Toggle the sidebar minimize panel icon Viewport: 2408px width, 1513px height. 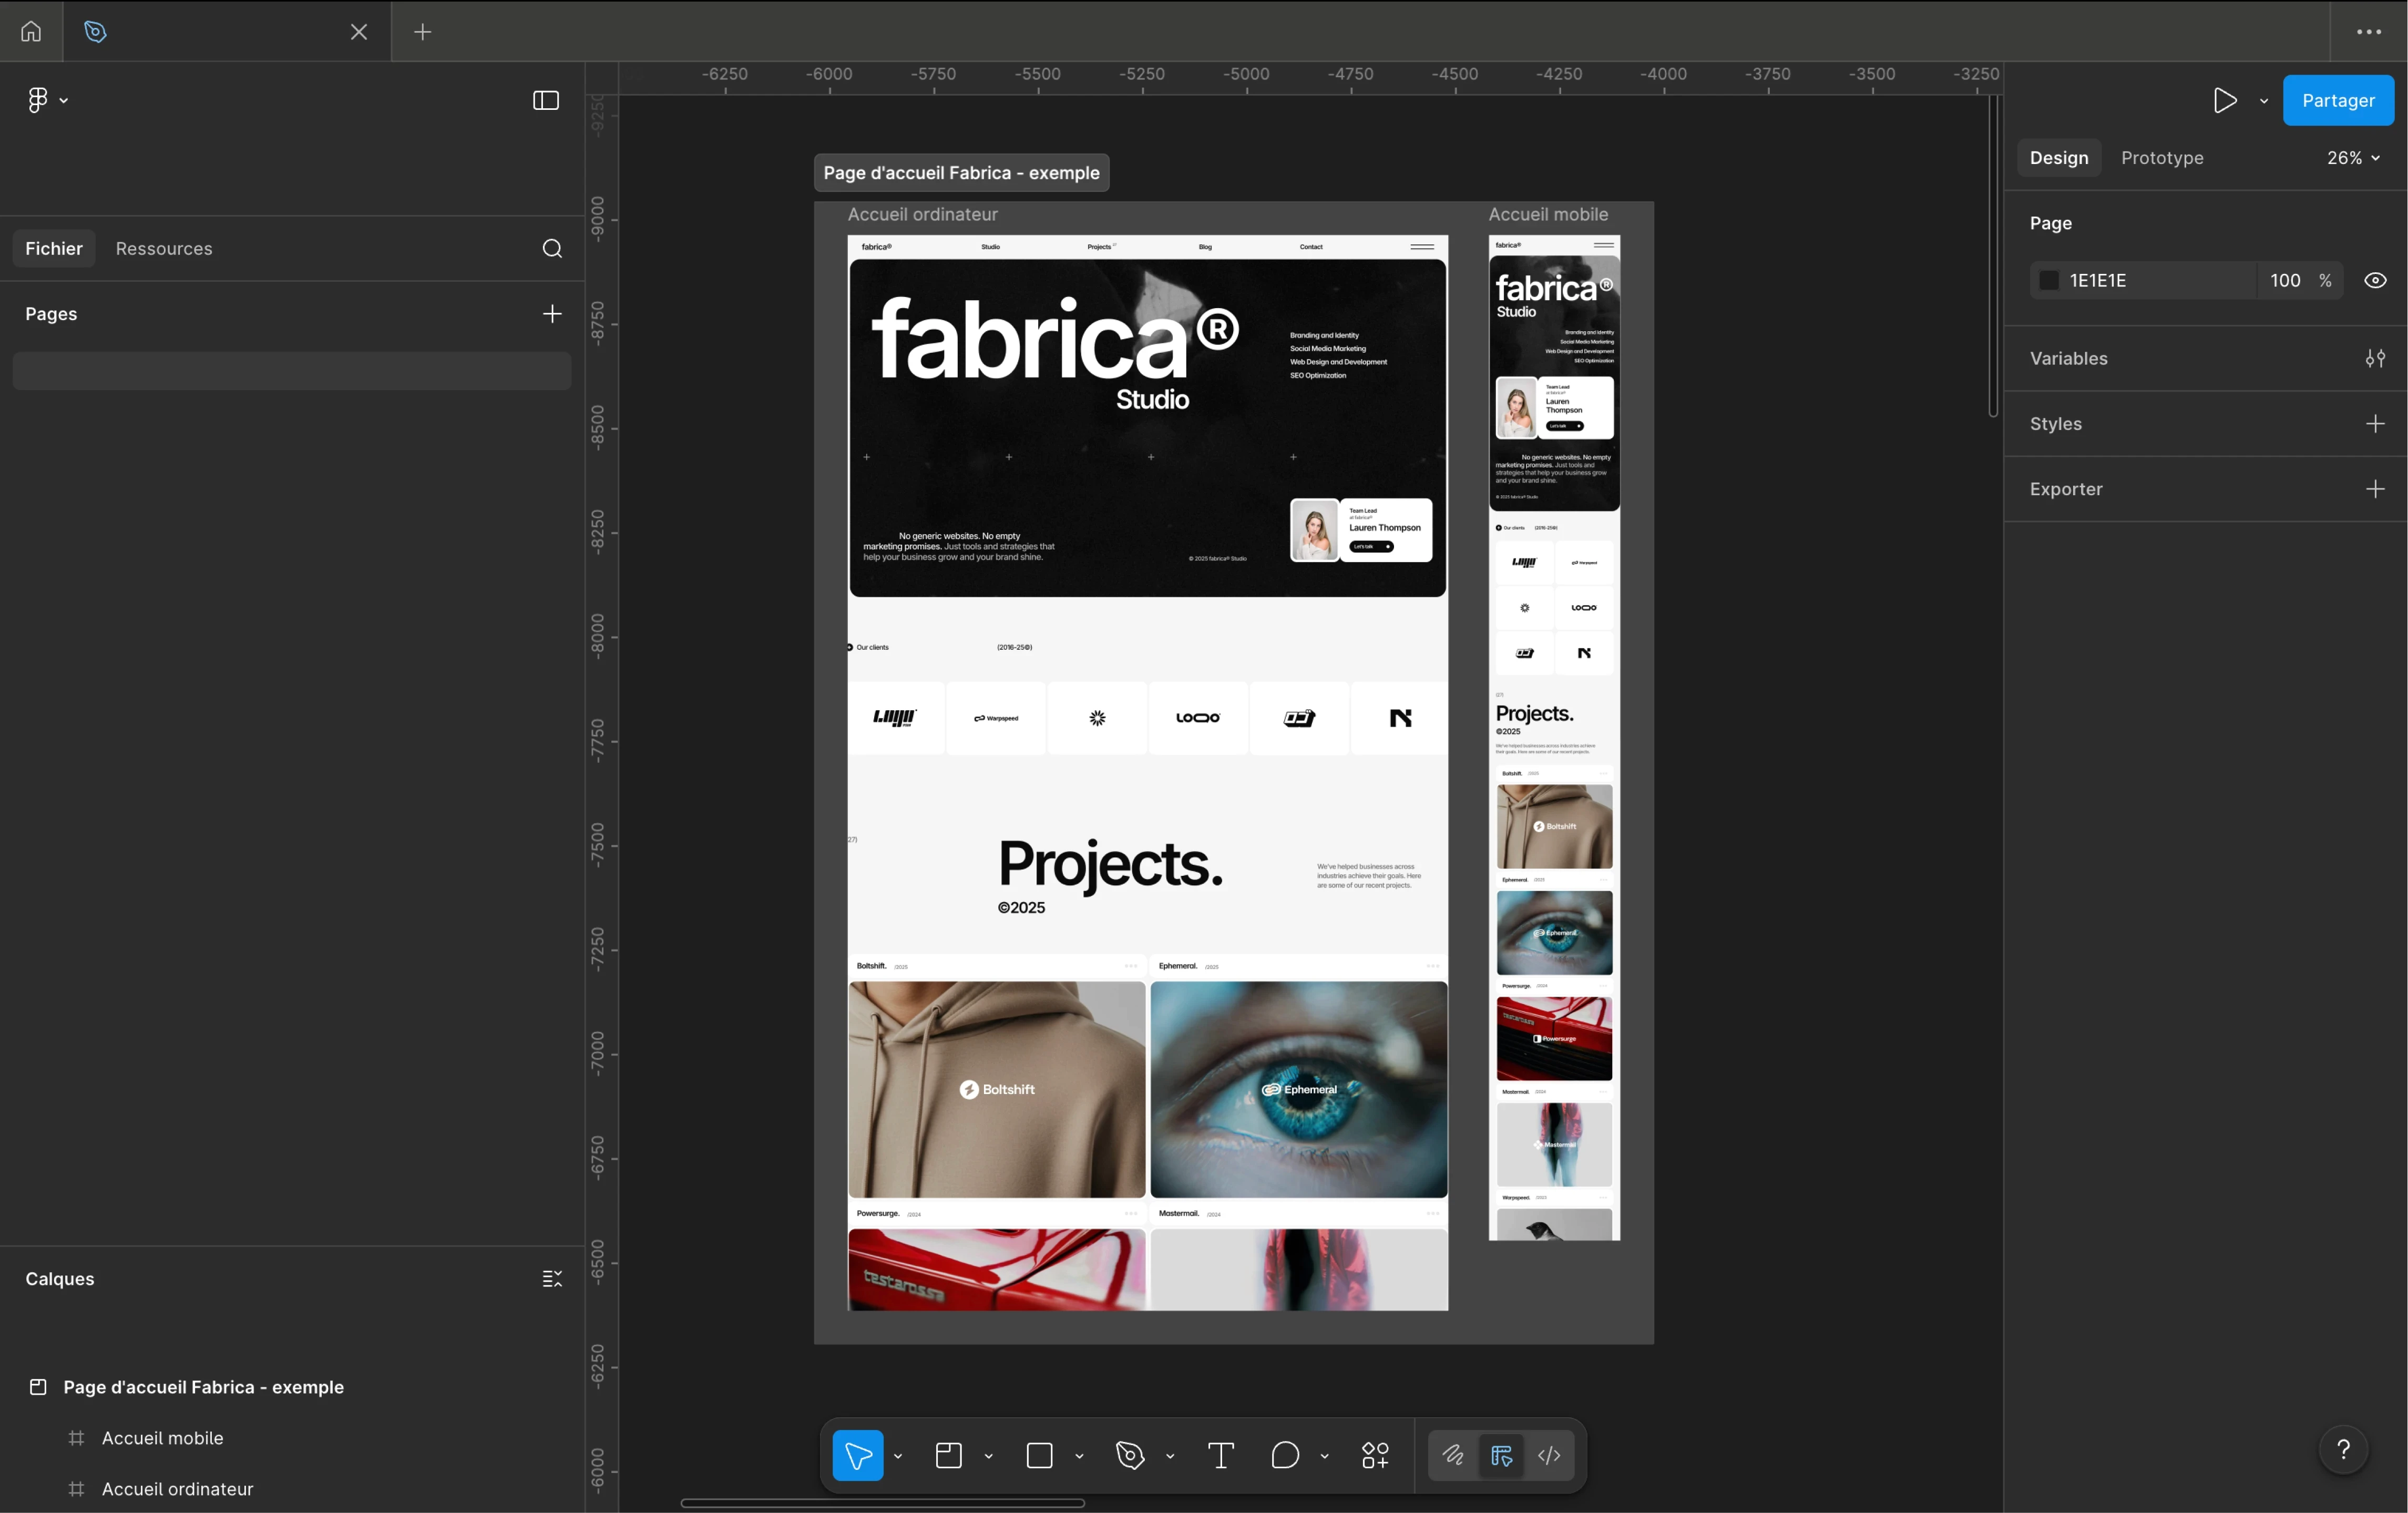pyautogui.click(x=546, y=100)
